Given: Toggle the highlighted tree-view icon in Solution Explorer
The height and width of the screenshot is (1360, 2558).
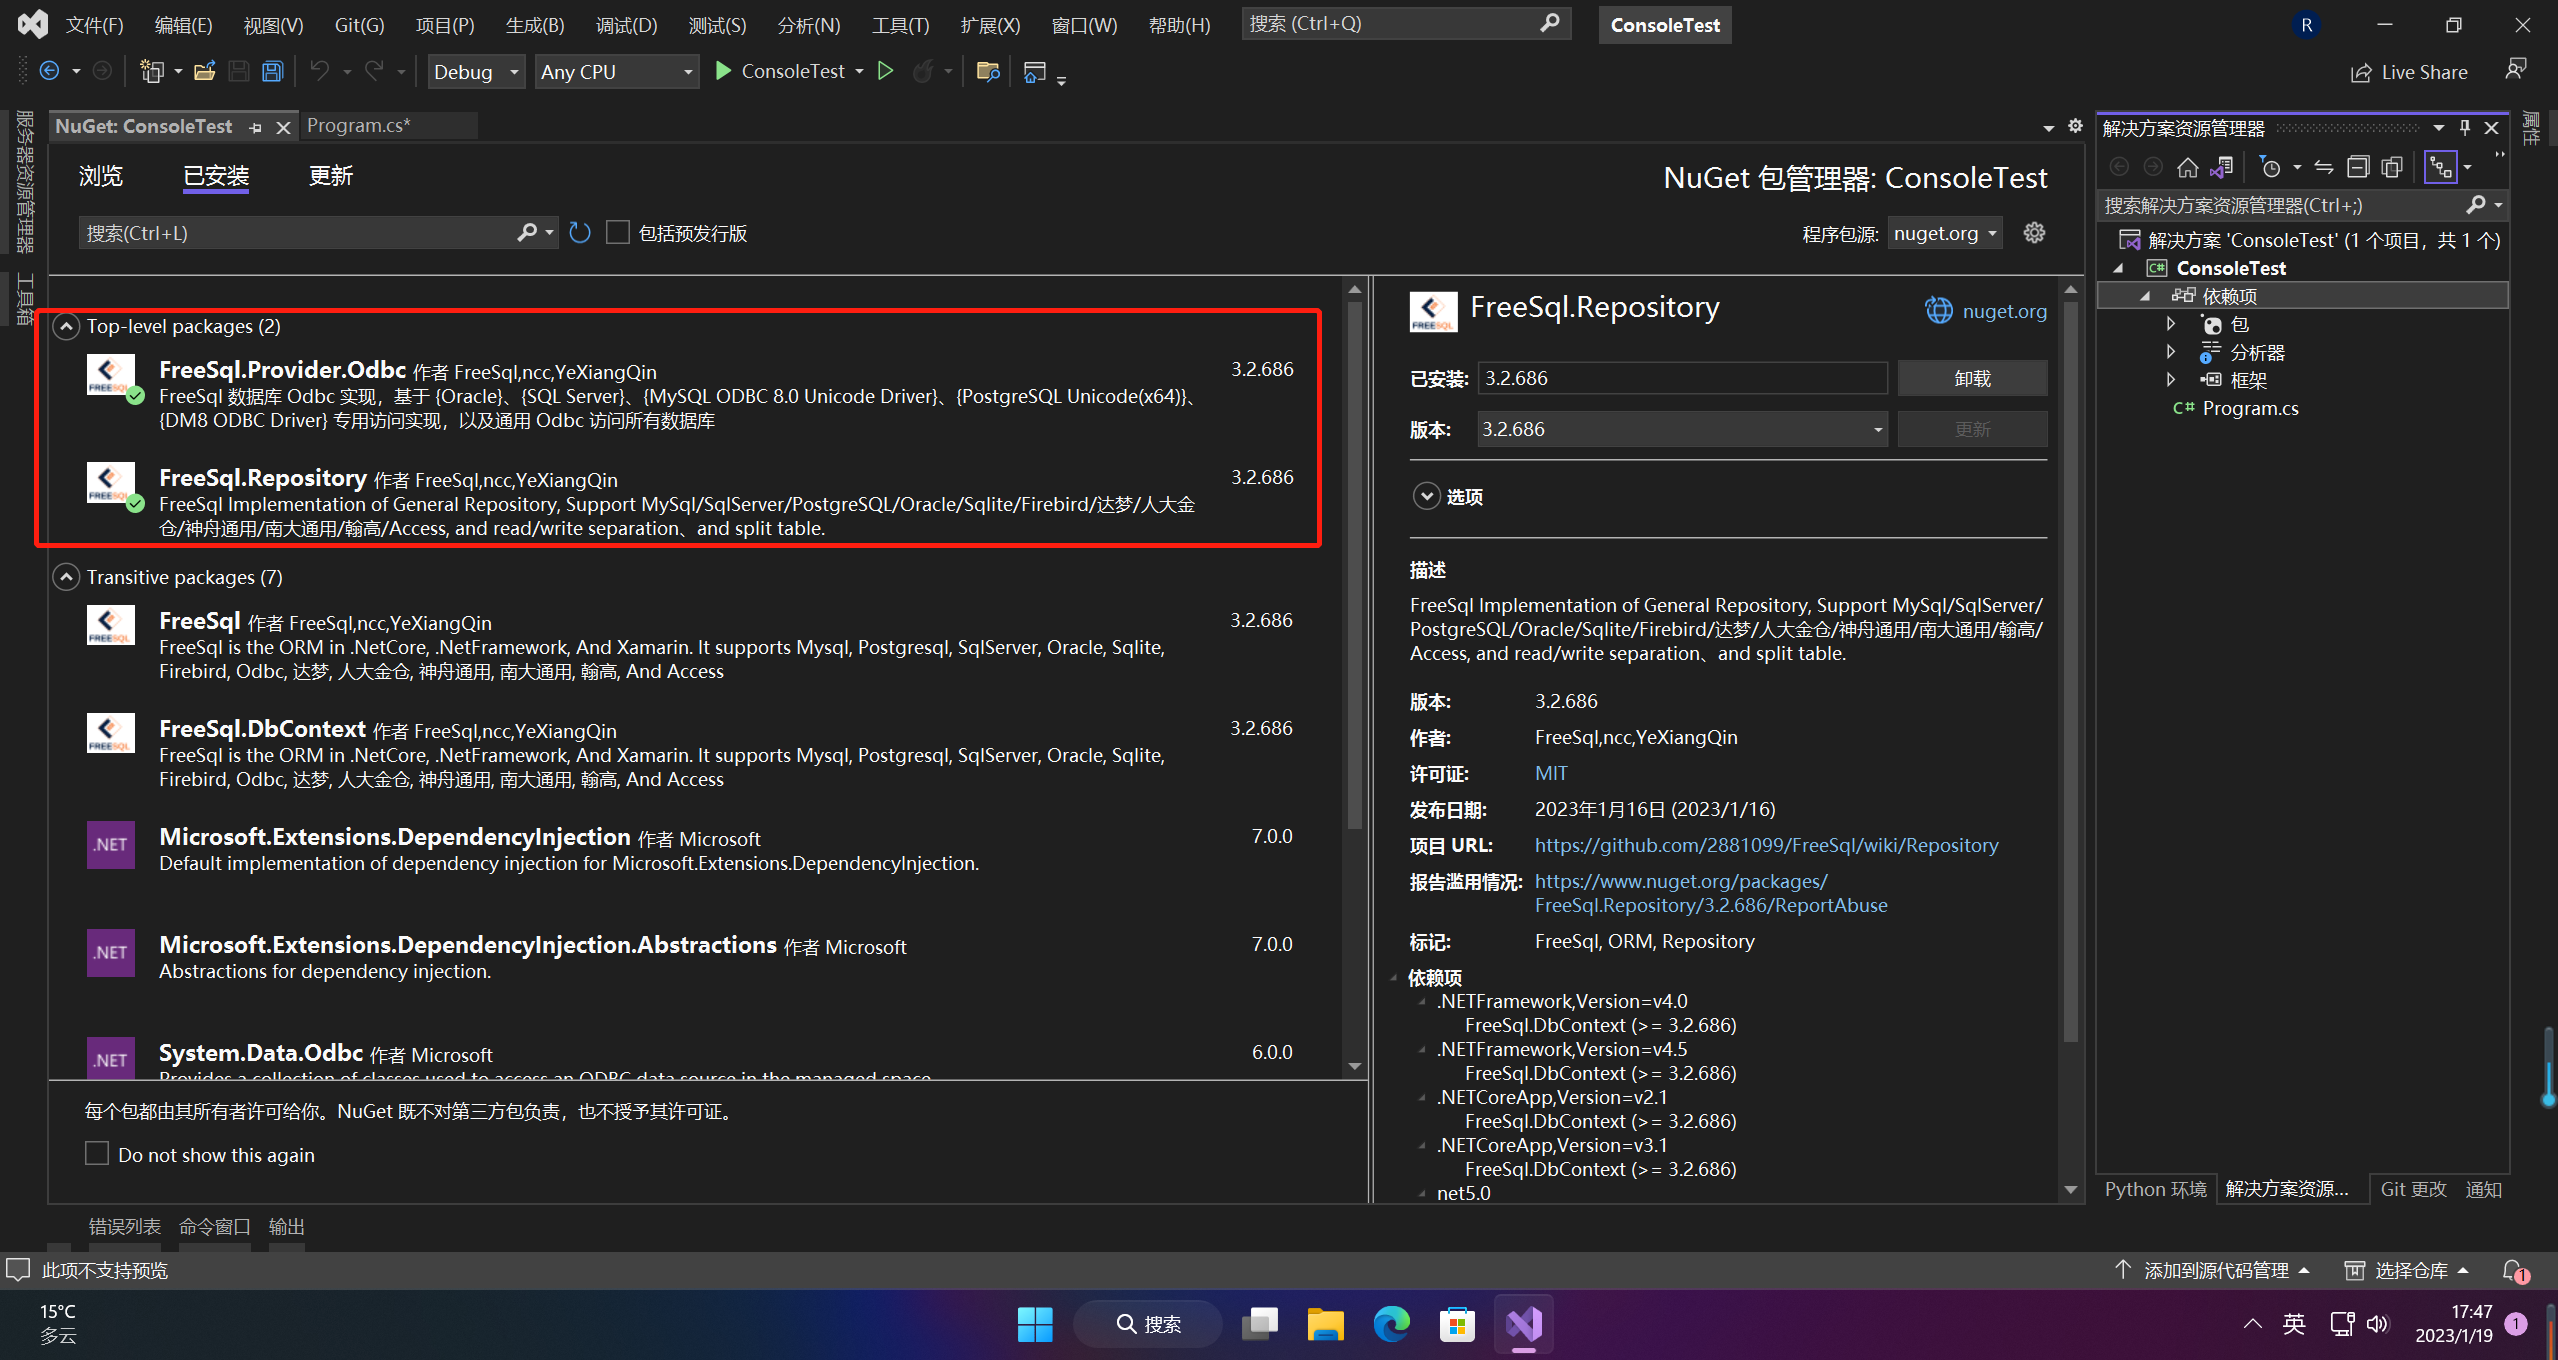Looking at the screenshot, I should click(x=2441, y=167).
